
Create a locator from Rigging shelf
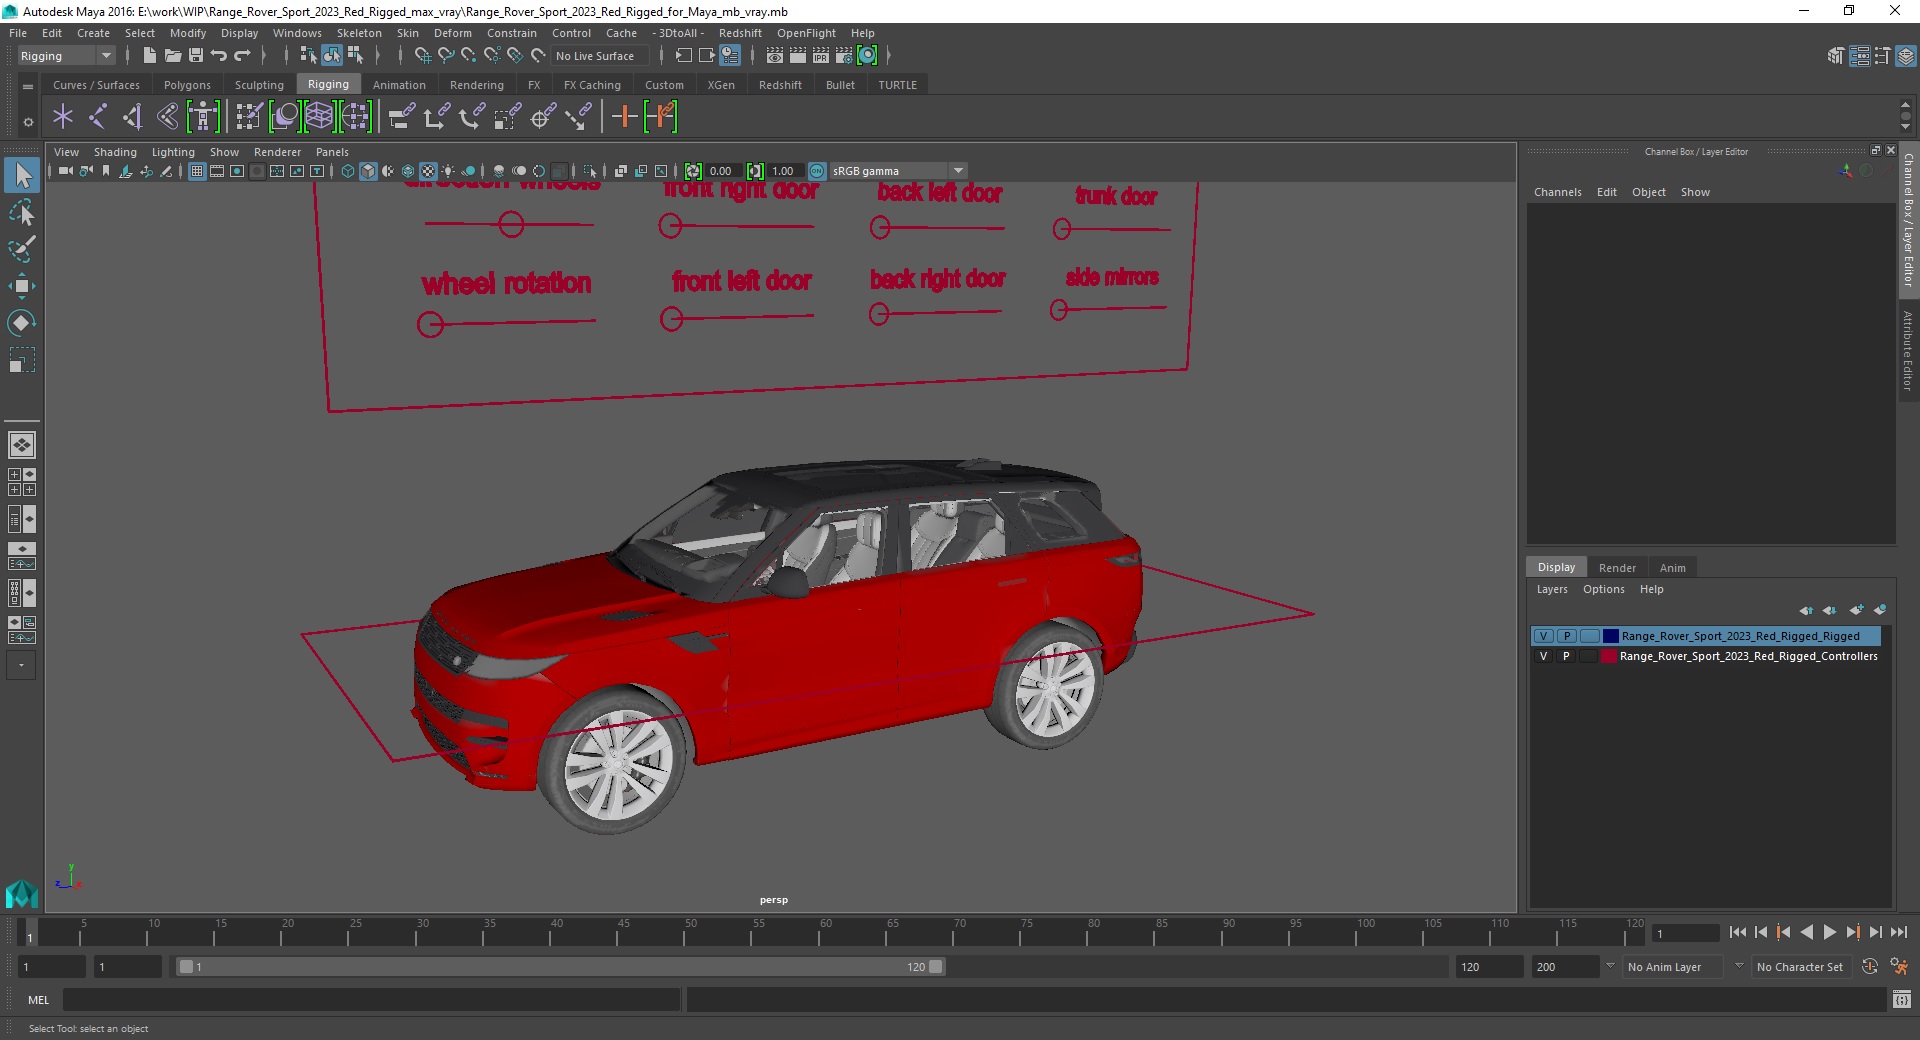pos(63,117)
